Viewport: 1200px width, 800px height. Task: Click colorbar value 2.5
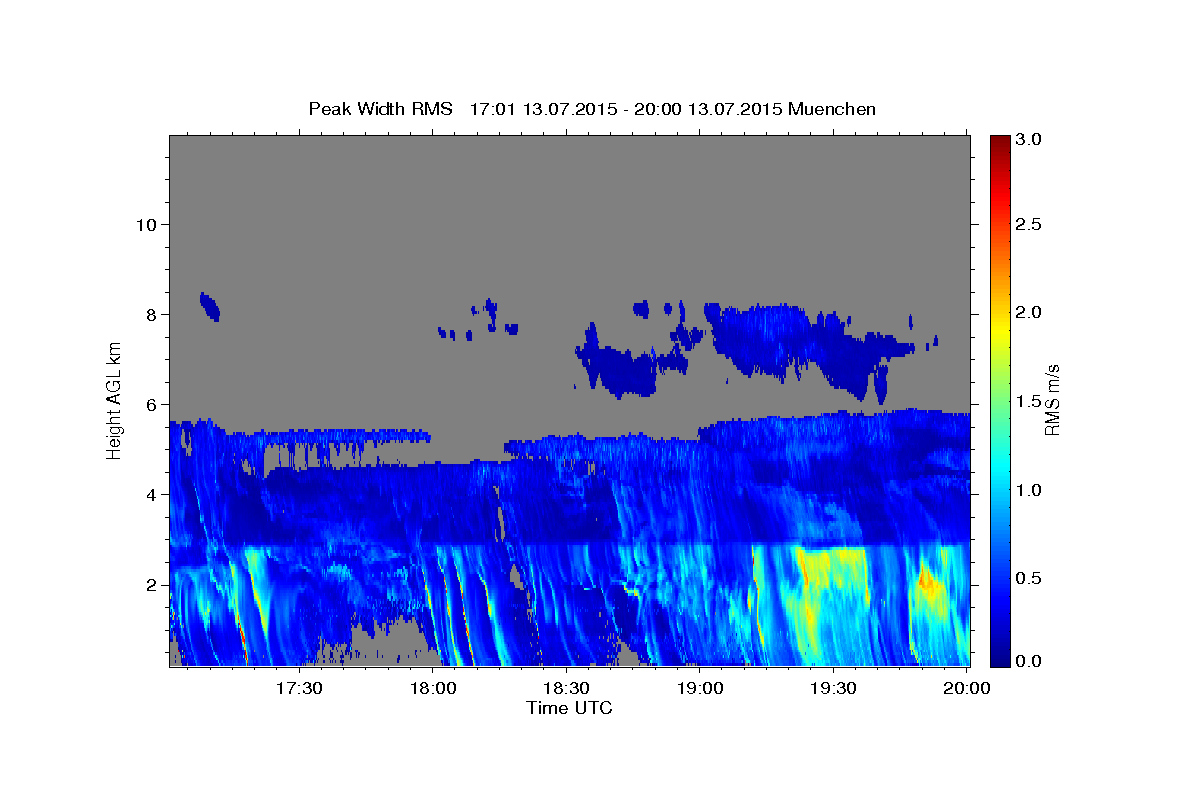point(1030,224)
